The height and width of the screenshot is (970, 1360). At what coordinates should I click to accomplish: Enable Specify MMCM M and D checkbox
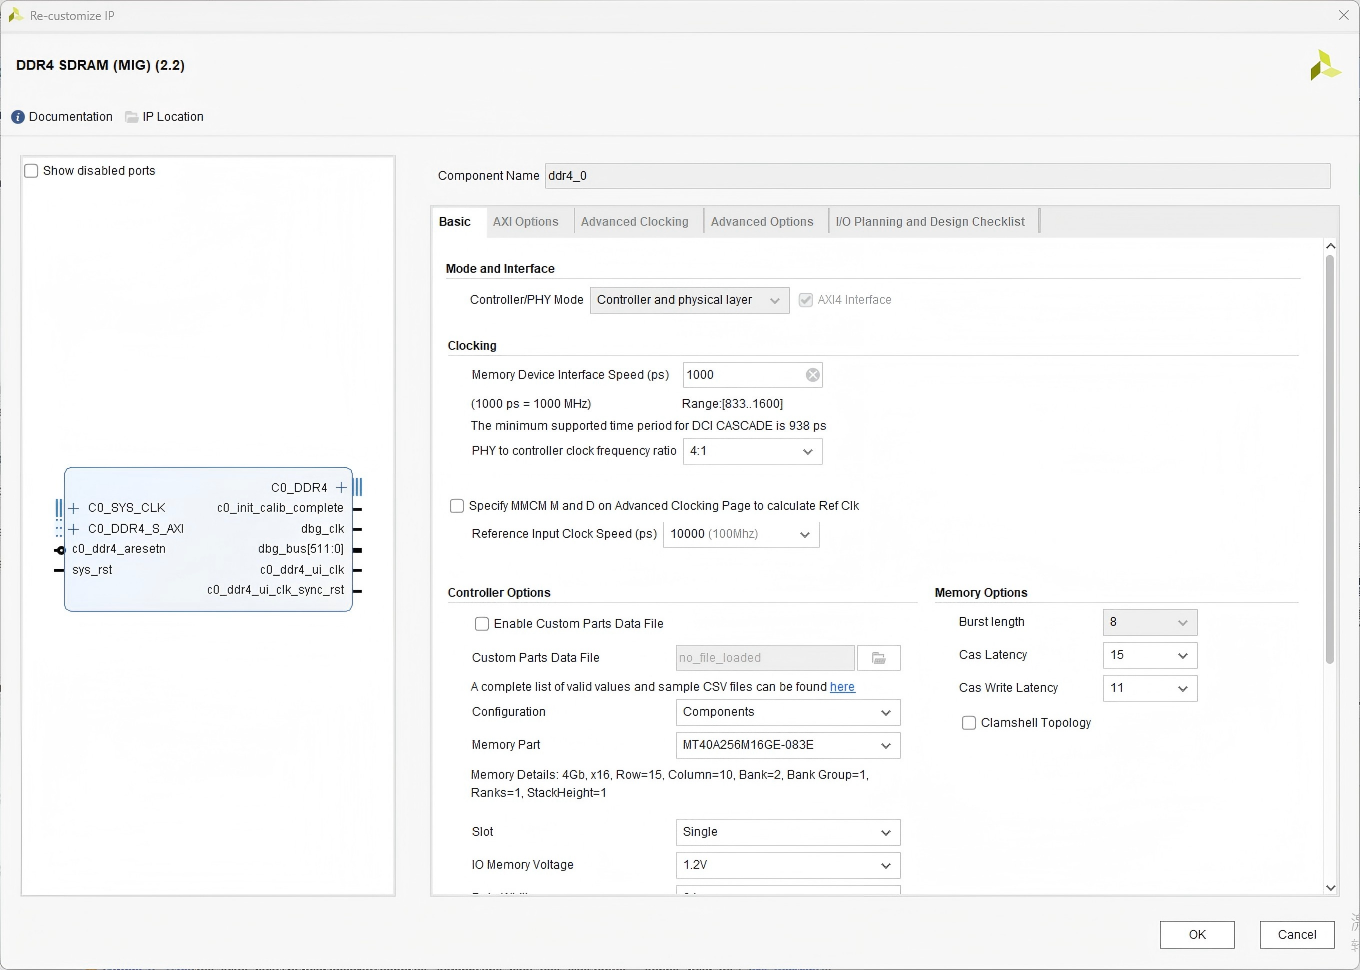pos(457,506)
